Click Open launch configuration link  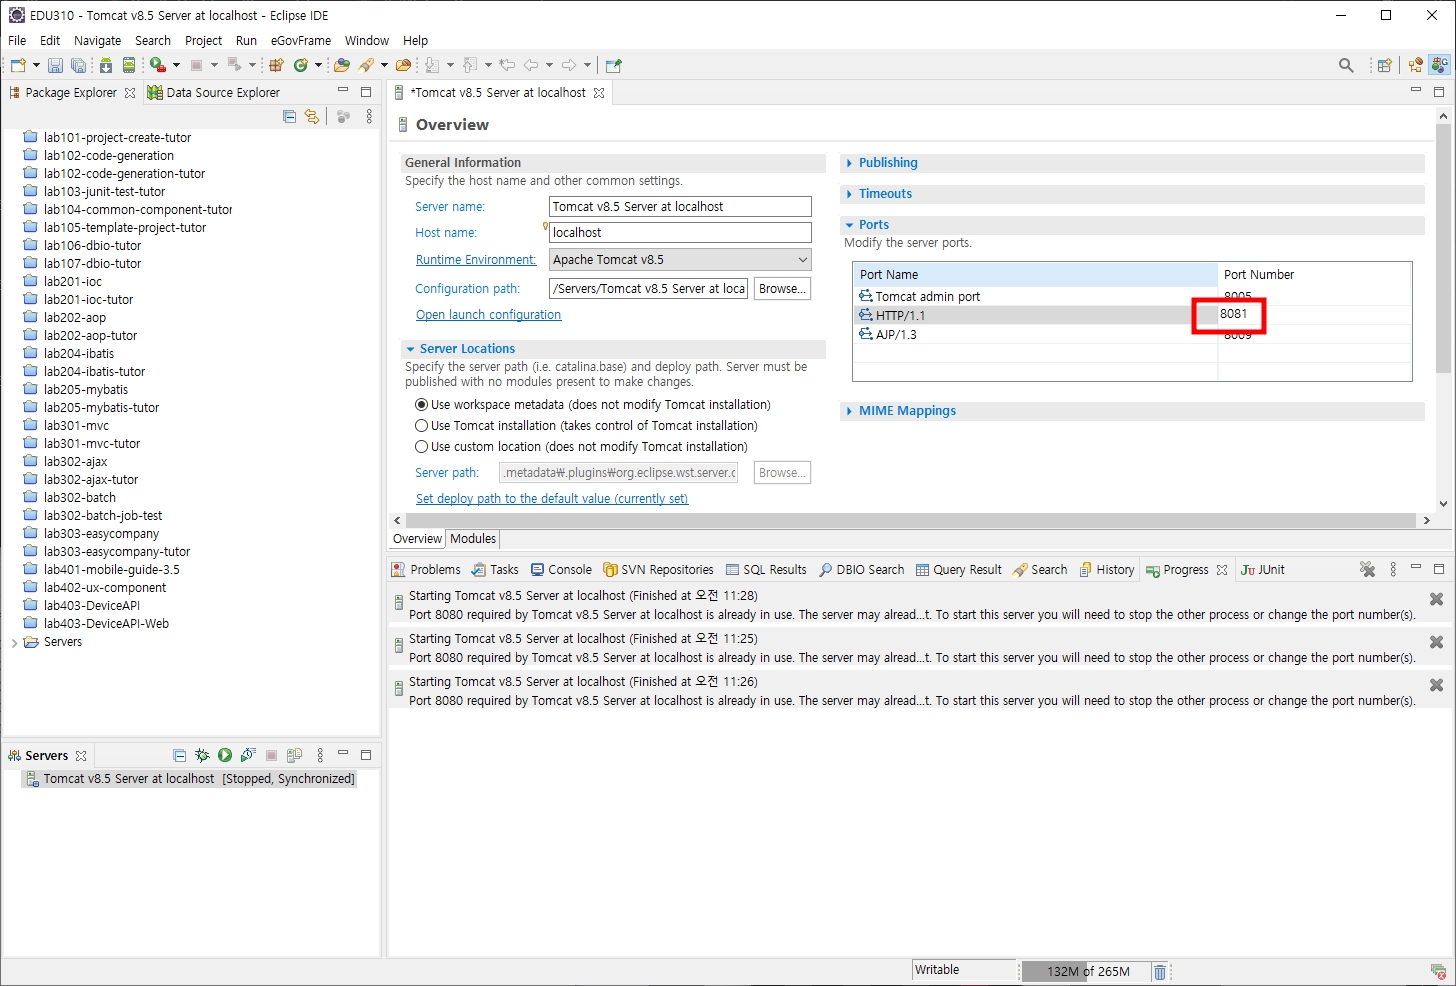click(488, 315)
